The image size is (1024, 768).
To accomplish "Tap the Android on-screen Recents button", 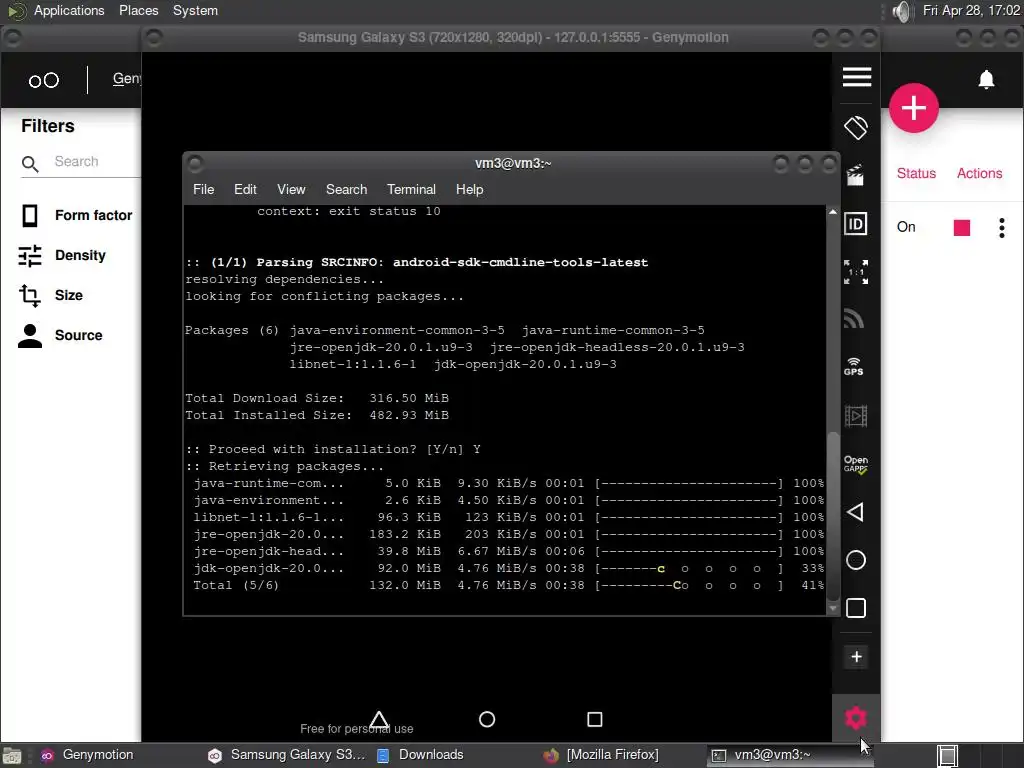I will (x=594, y=719).
